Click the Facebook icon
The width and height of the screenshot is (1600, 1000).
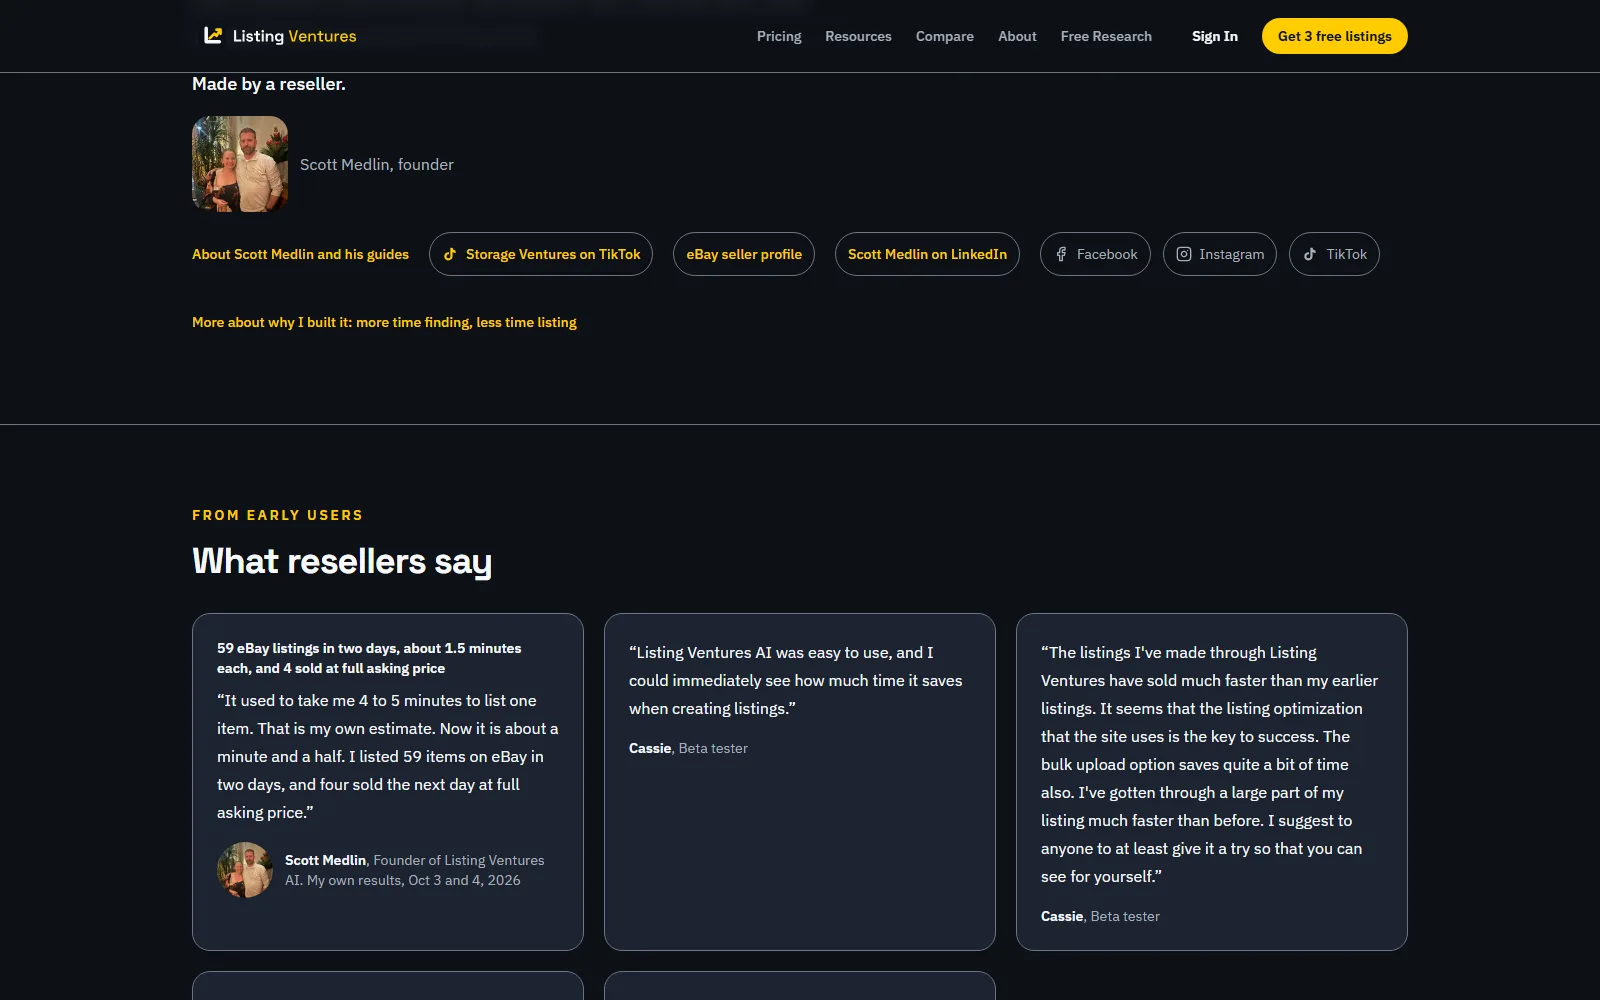click(1061, 254)
